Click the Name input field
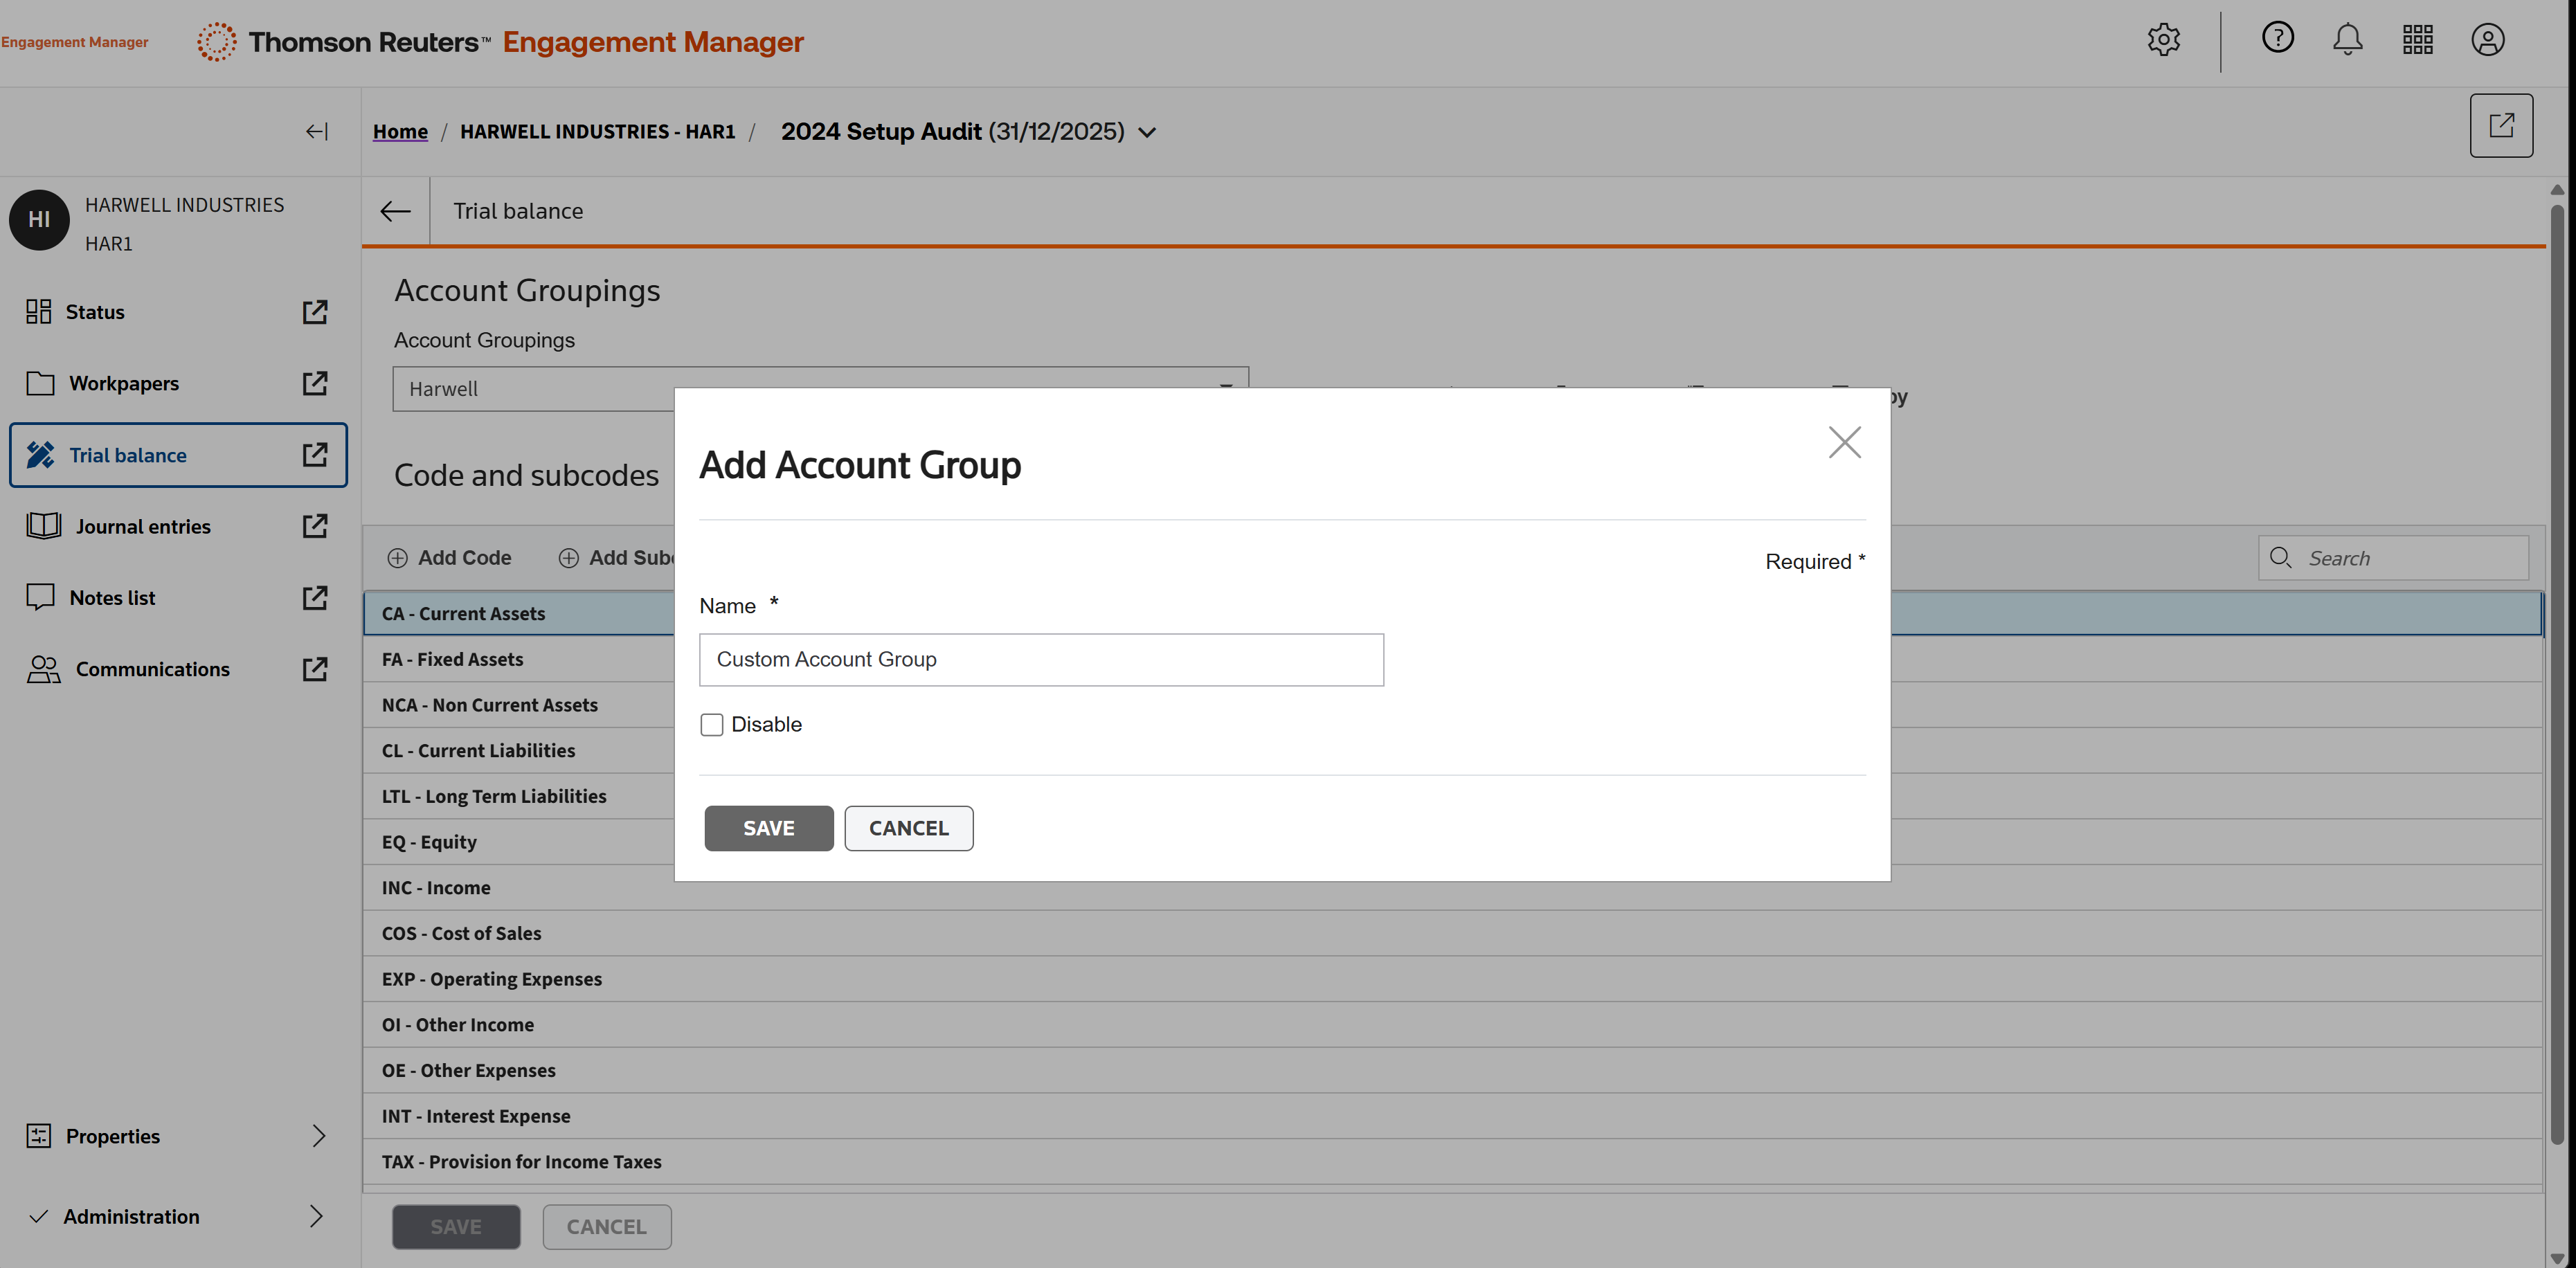Viewport: 2576px width, 1268px height. pyautogui.click(x=1040, y=659)
